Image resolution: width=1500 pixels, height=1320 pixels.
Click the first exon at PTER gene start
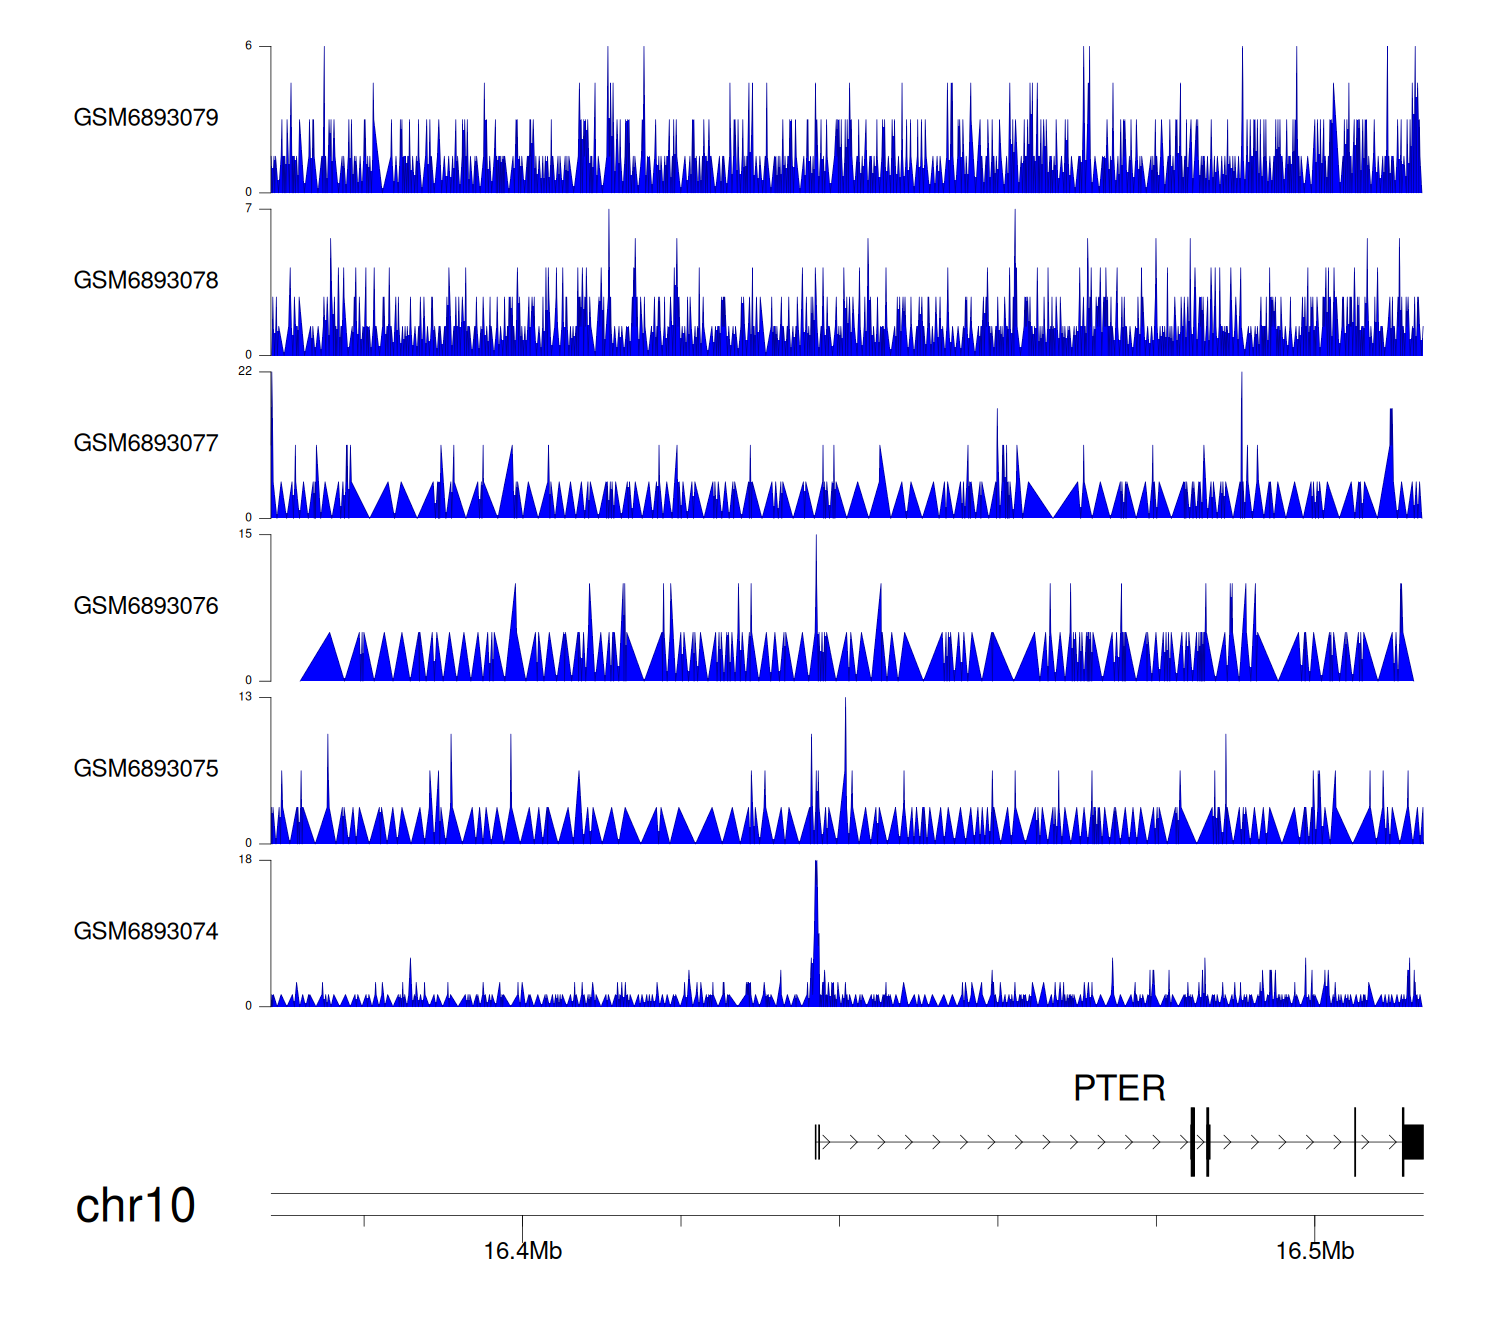pos(818,1142)
